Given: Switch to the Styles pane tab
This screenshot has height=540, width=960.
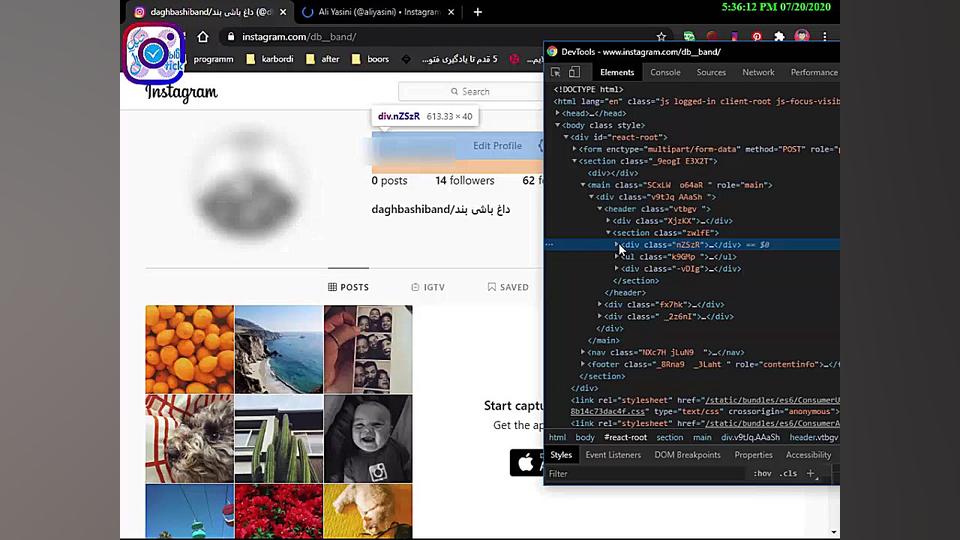Looking at the screenshot, I should 561,455.
